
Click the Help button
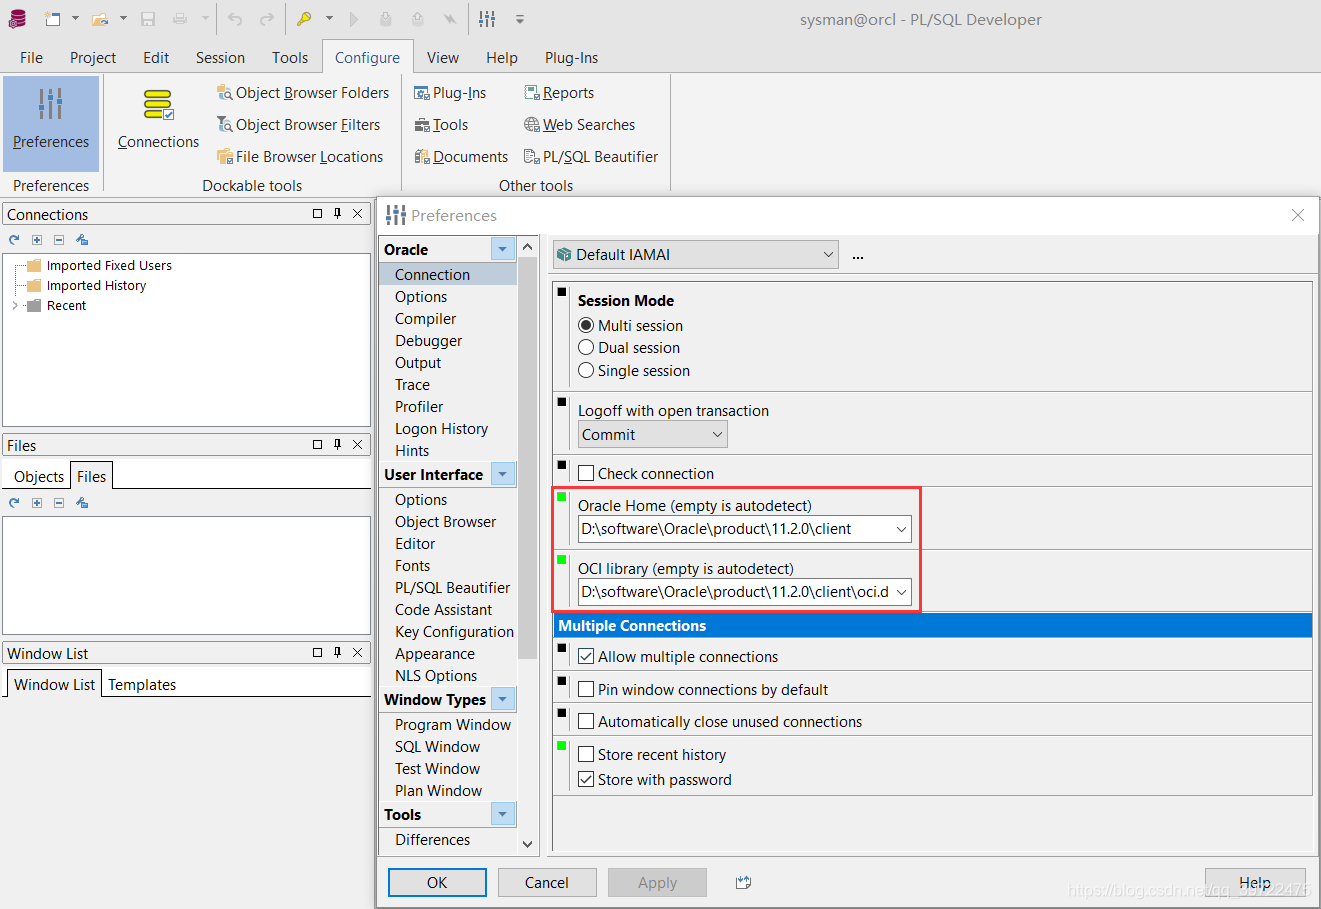click(1255, 882)
